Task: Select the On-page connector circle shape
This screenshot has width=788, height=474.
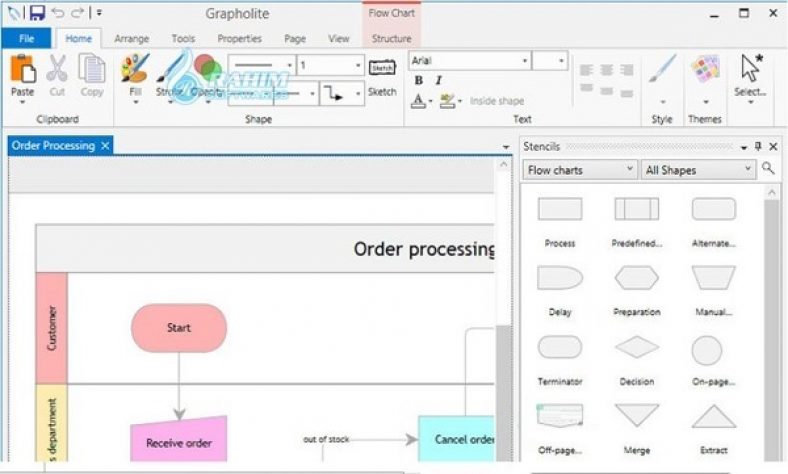Action: coord(707,350)
